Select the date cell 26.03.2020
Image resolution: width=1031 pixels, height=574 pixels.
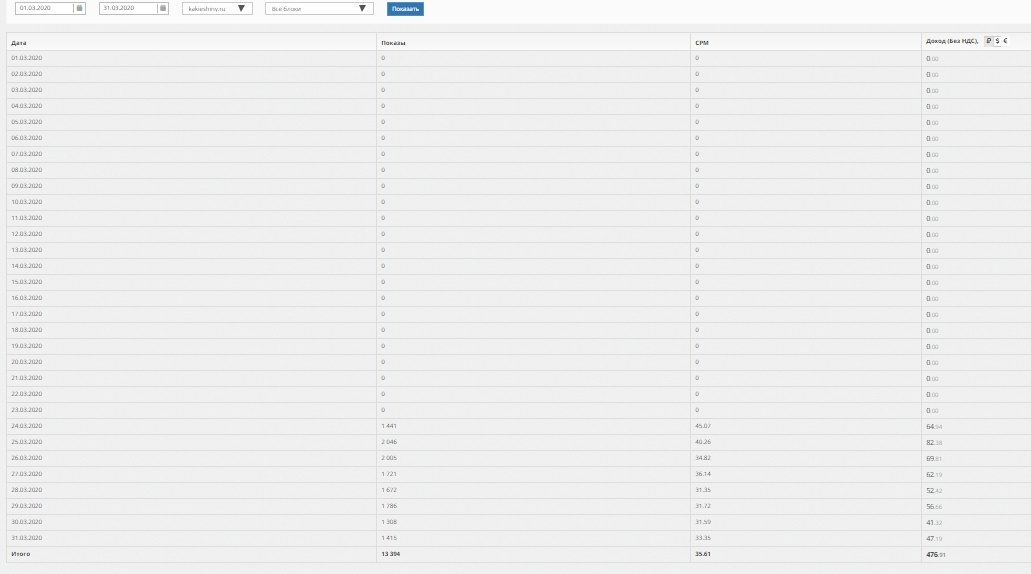click(26, 458)
